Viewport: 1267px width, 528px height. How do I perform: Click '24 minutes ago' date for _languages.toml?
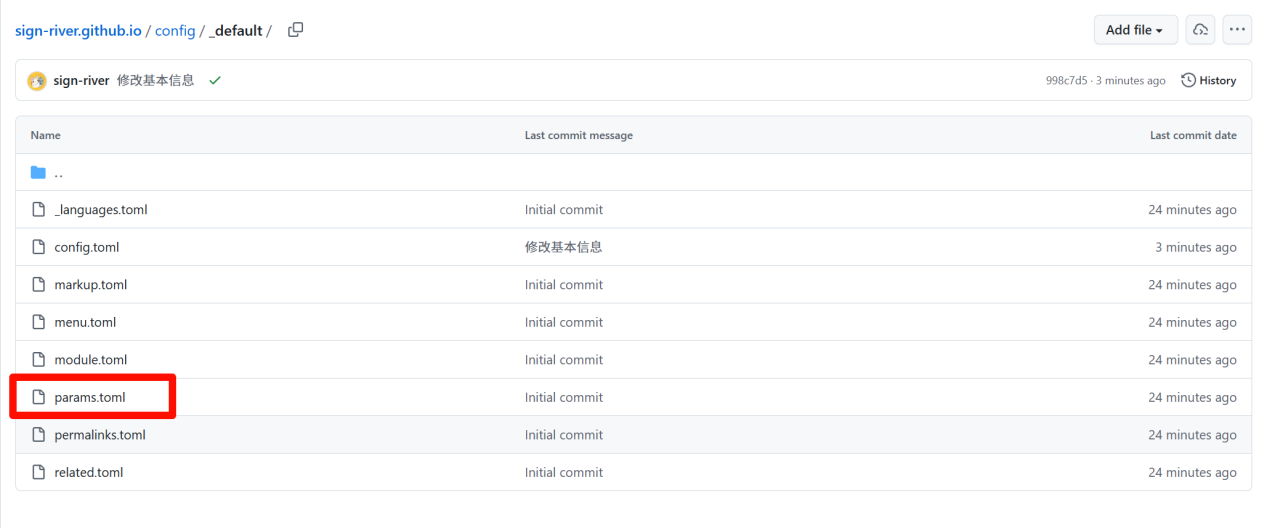pyautogui.click(x=1192, y=210)
